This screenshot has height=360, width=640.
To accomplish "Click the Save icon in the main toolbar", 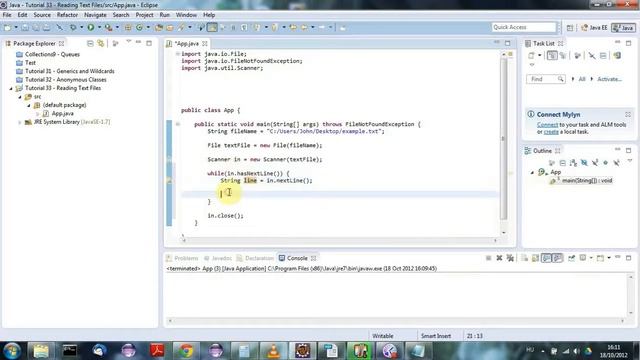I will click(x=25, y=27).
